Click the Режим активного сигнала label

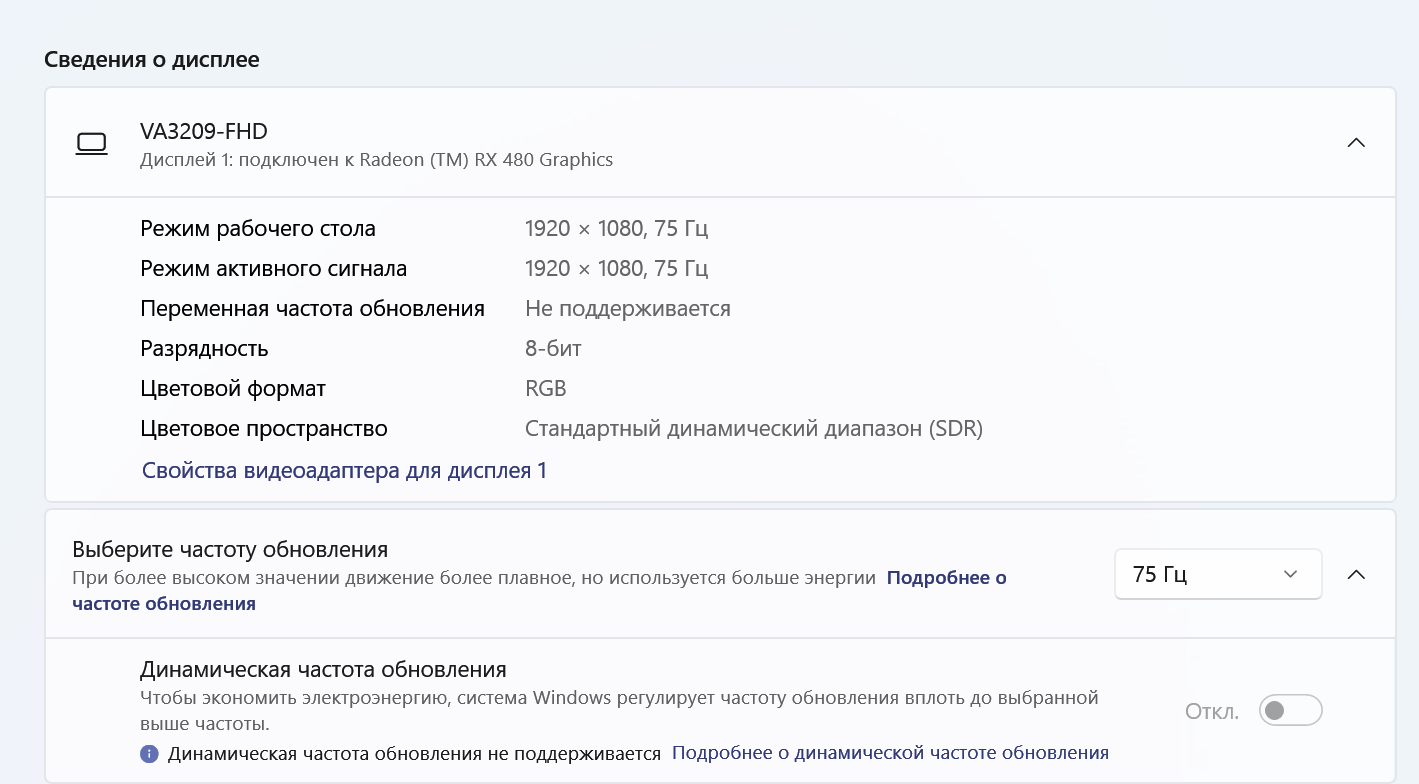274,269
